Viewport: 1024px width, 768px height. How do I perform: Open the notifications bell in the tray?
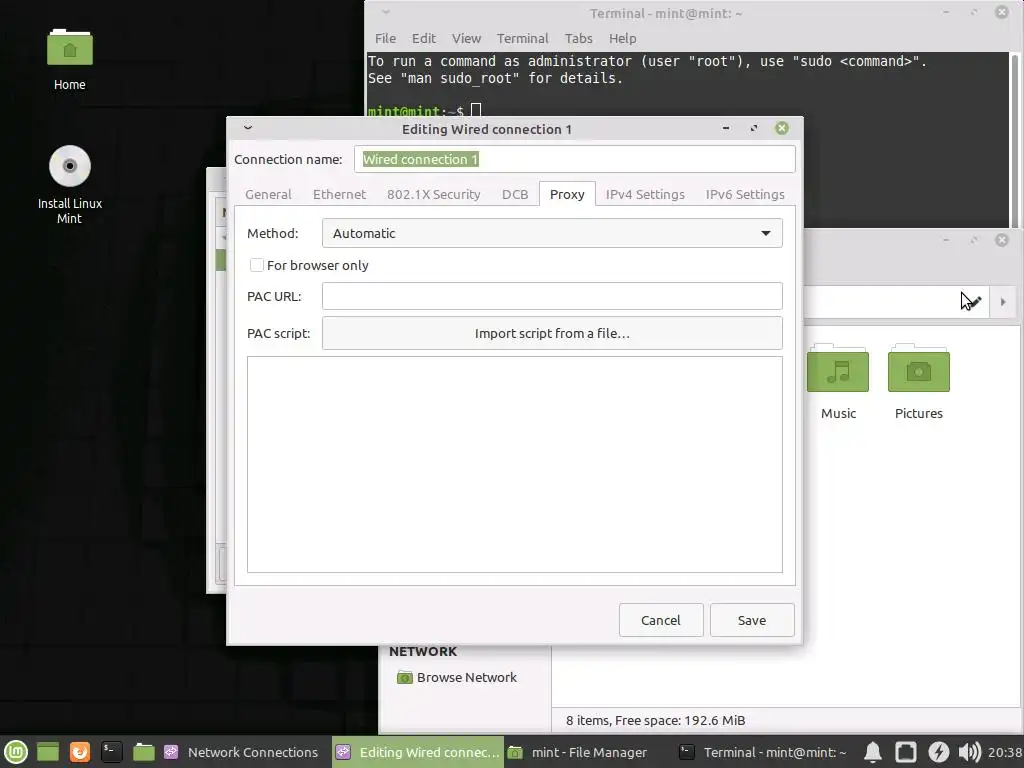pyautogui.click(x=873, y=752)
